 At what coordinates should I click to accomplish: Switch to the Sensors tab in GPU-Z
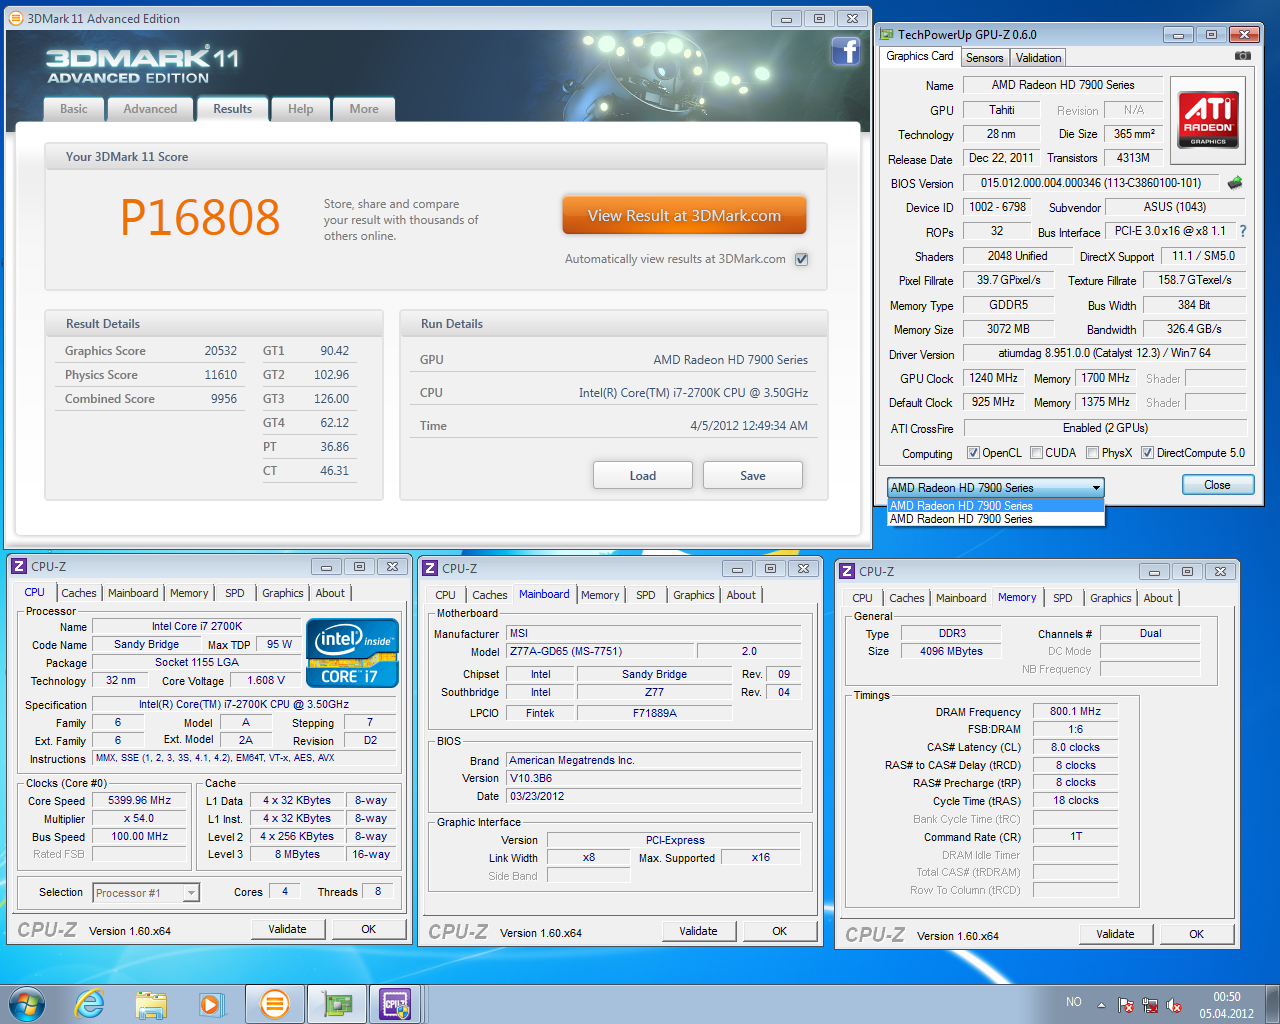984,58
